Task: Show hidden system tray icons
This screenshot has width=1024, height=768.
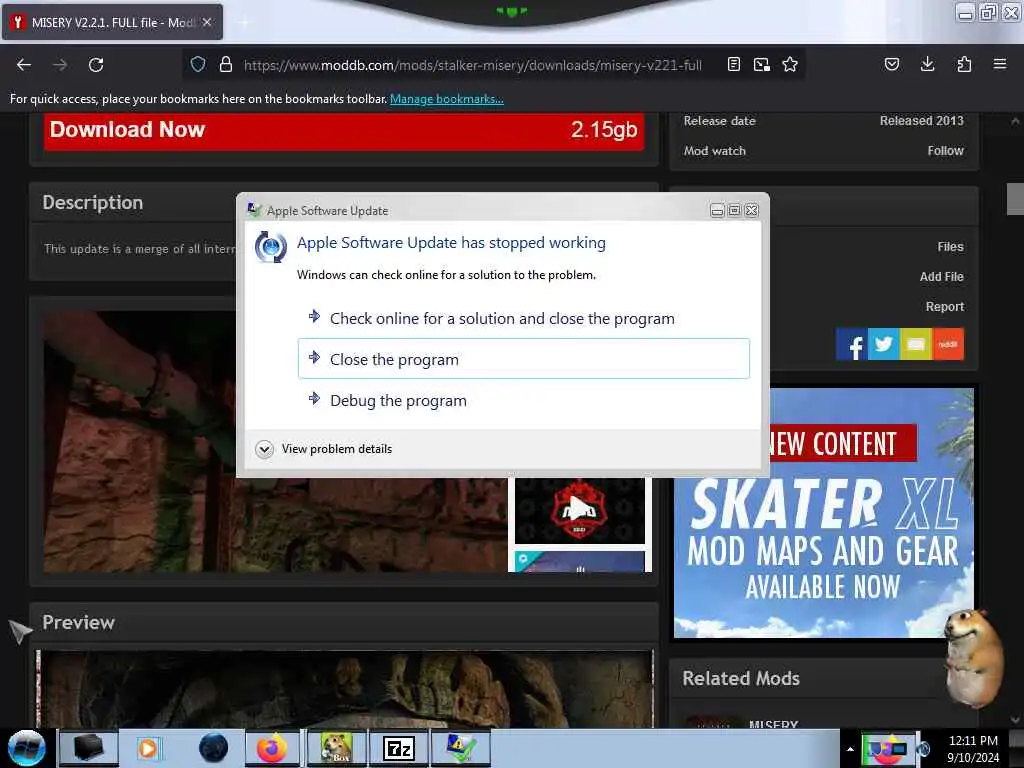Action: coord(850,749)
